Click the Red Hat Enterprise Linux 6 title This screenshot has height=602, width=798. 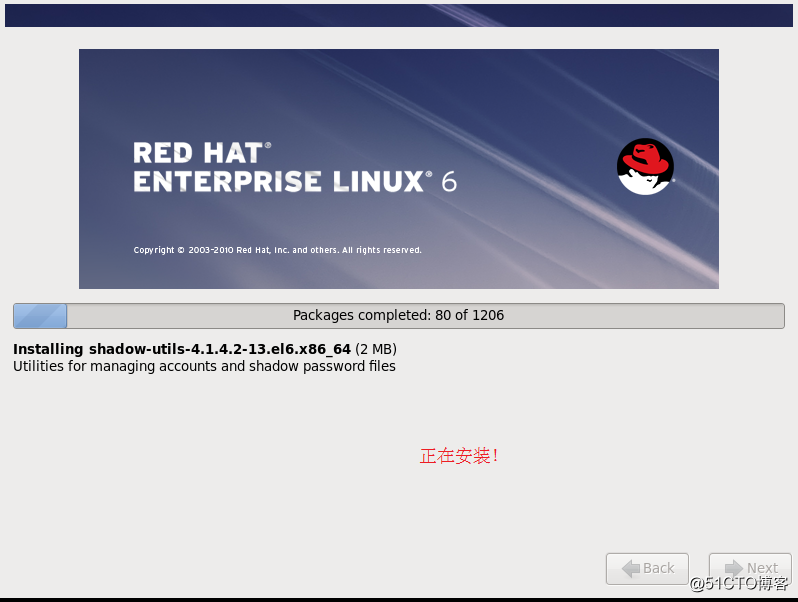click(295, 167)
